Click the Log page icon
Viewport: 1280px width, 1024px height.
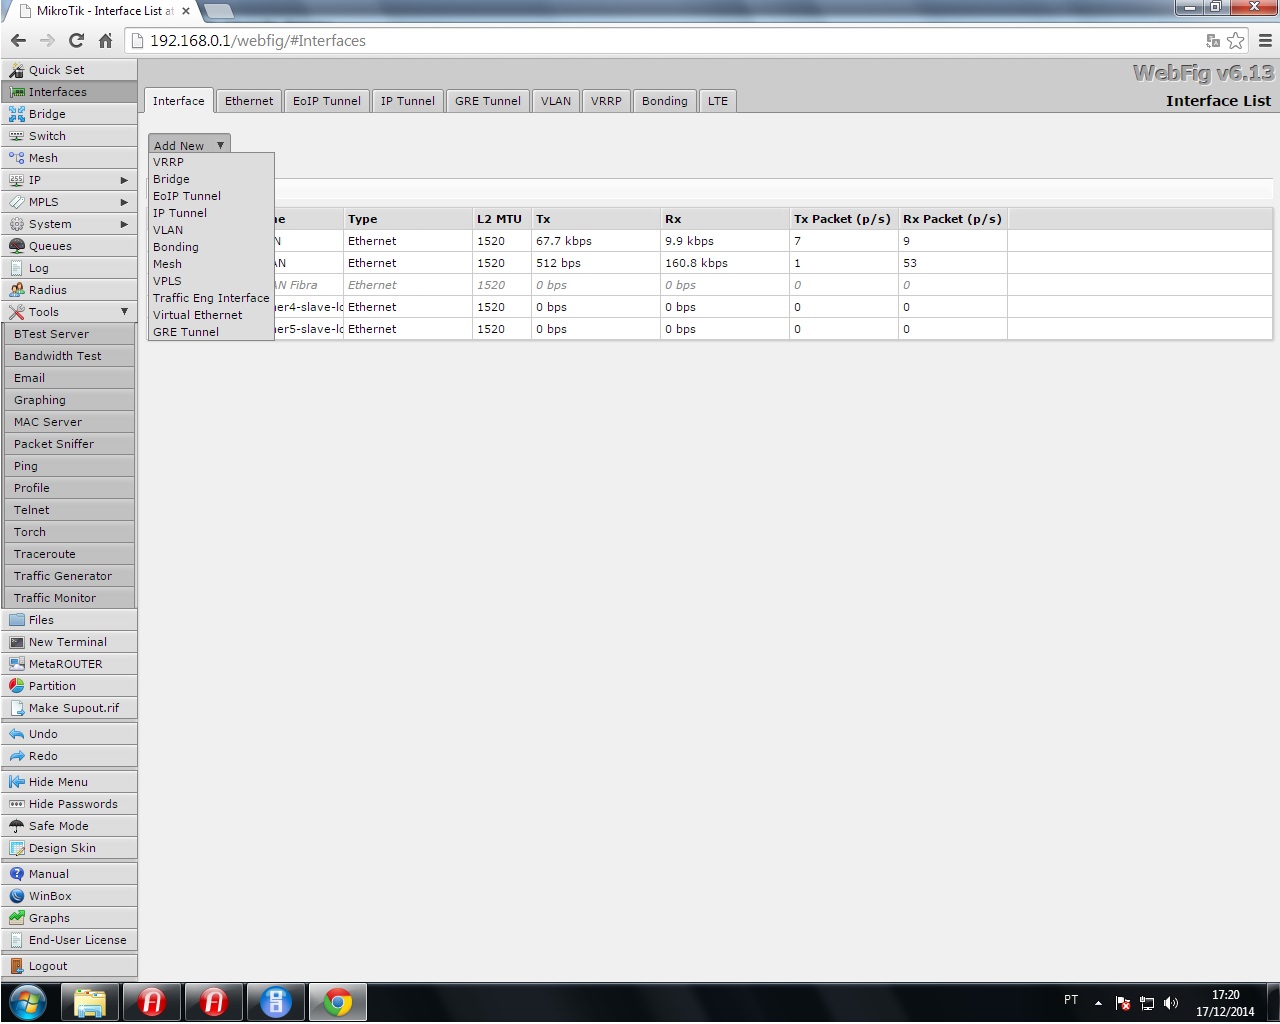tap(17, 268)
